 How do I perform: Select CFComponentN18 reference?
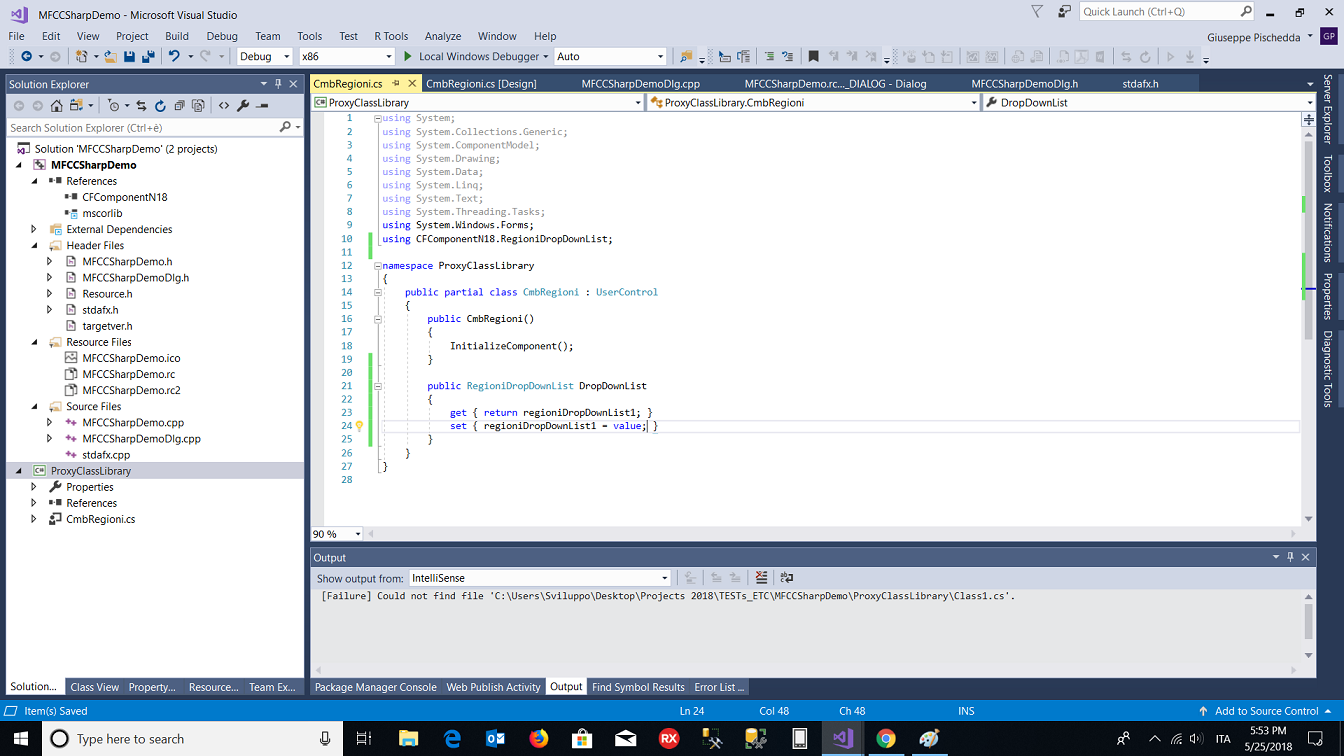tap(124, 197)
